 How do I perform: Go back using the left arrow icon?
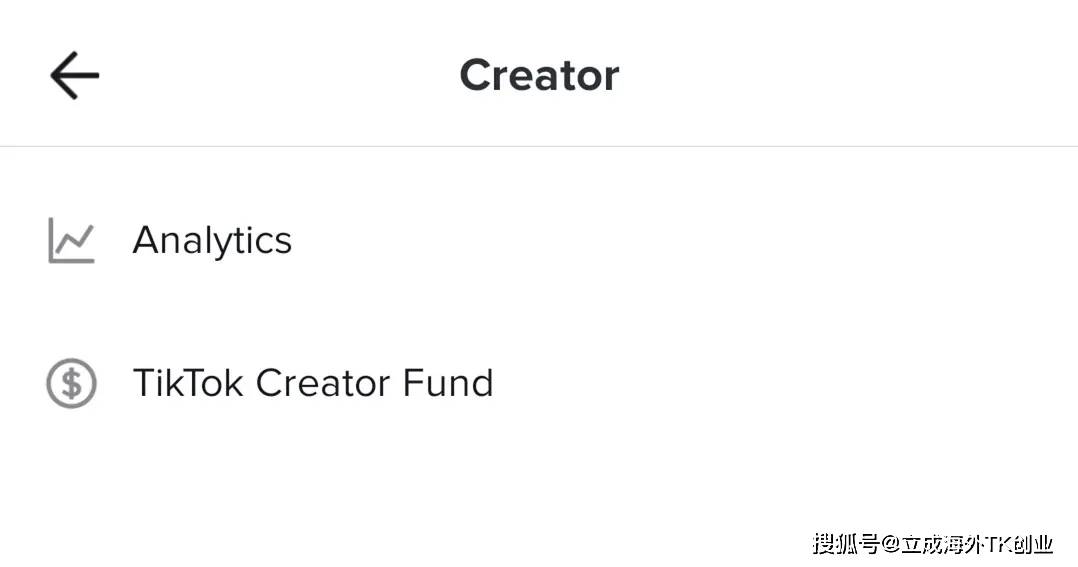(74, 76)
